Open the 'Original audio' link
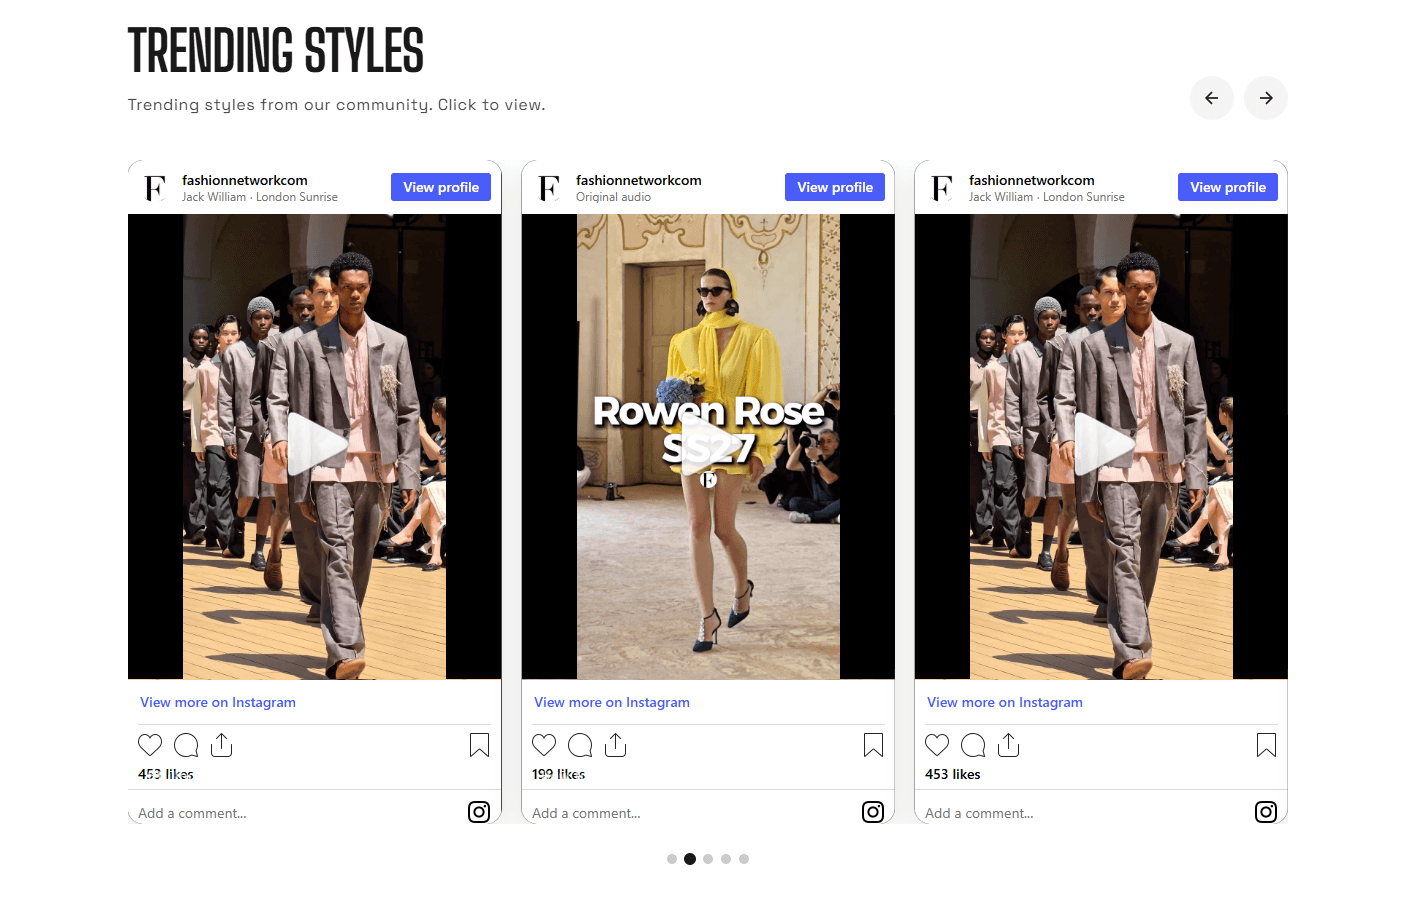This screenshot has height=902, width=1422. (x=613, y=197)
